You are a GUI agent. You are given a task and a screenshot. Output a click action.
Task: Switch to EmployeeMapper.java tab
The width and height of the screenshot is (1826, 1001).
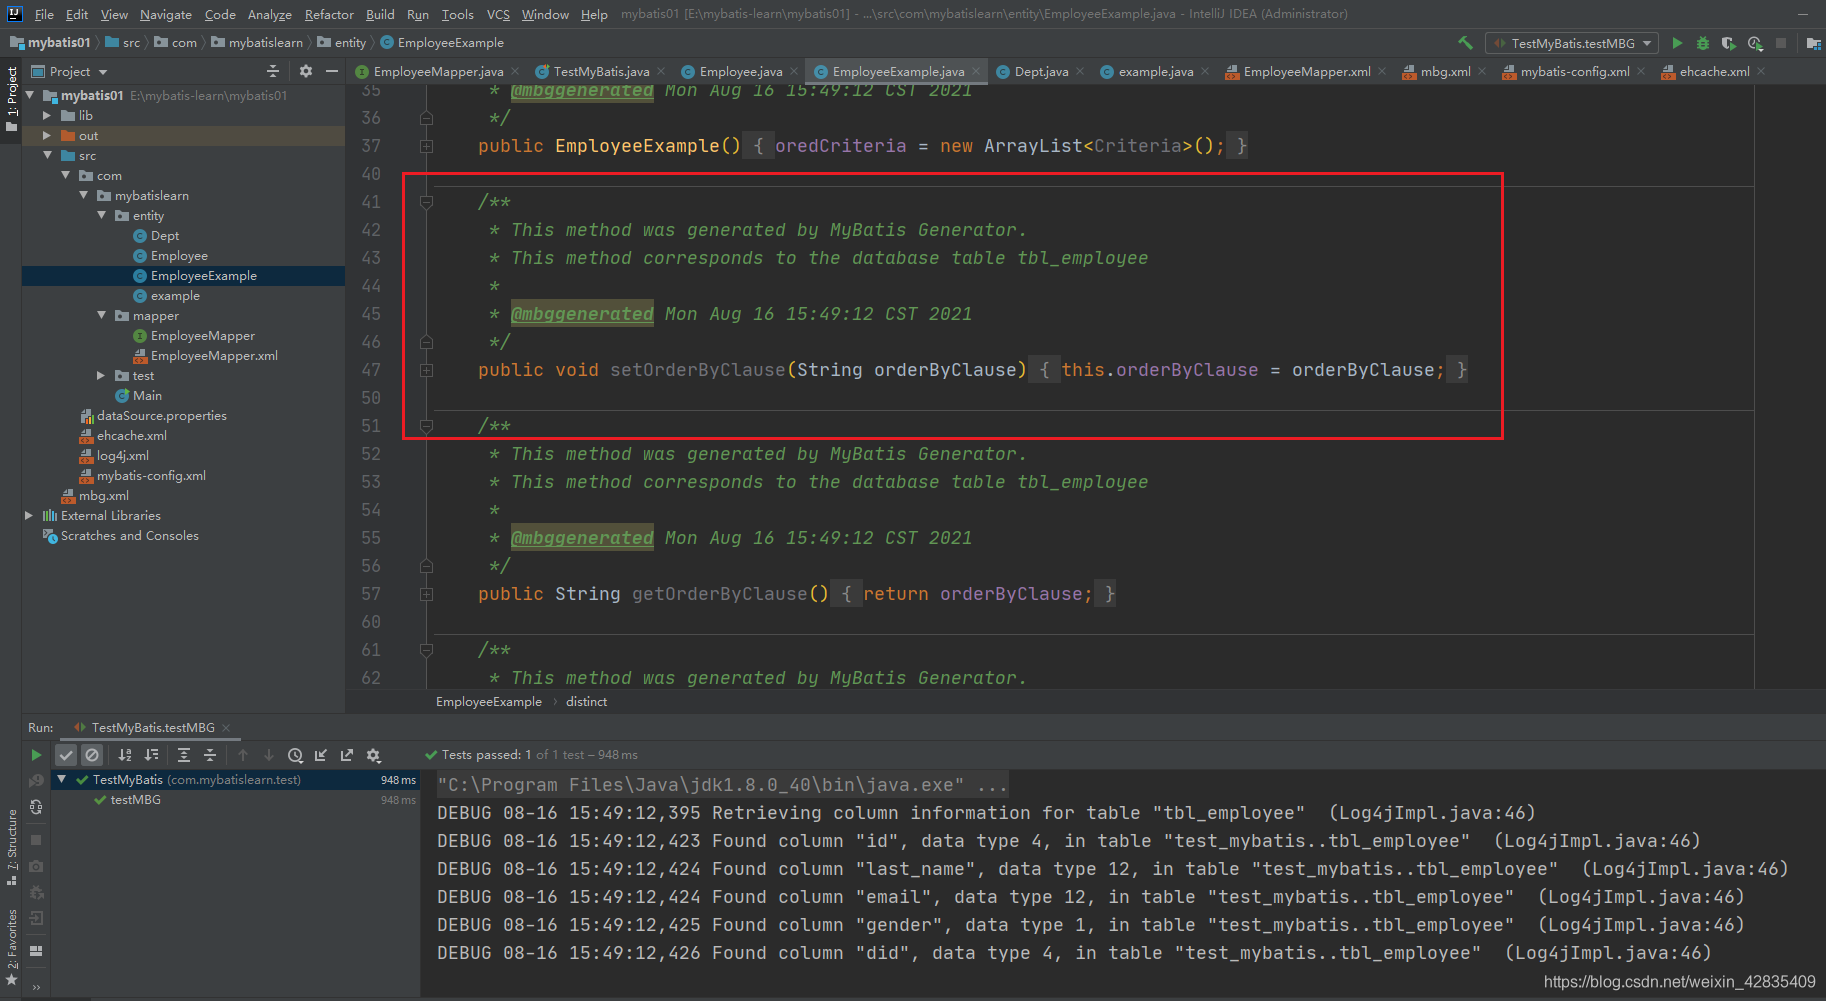coord(438,71)
